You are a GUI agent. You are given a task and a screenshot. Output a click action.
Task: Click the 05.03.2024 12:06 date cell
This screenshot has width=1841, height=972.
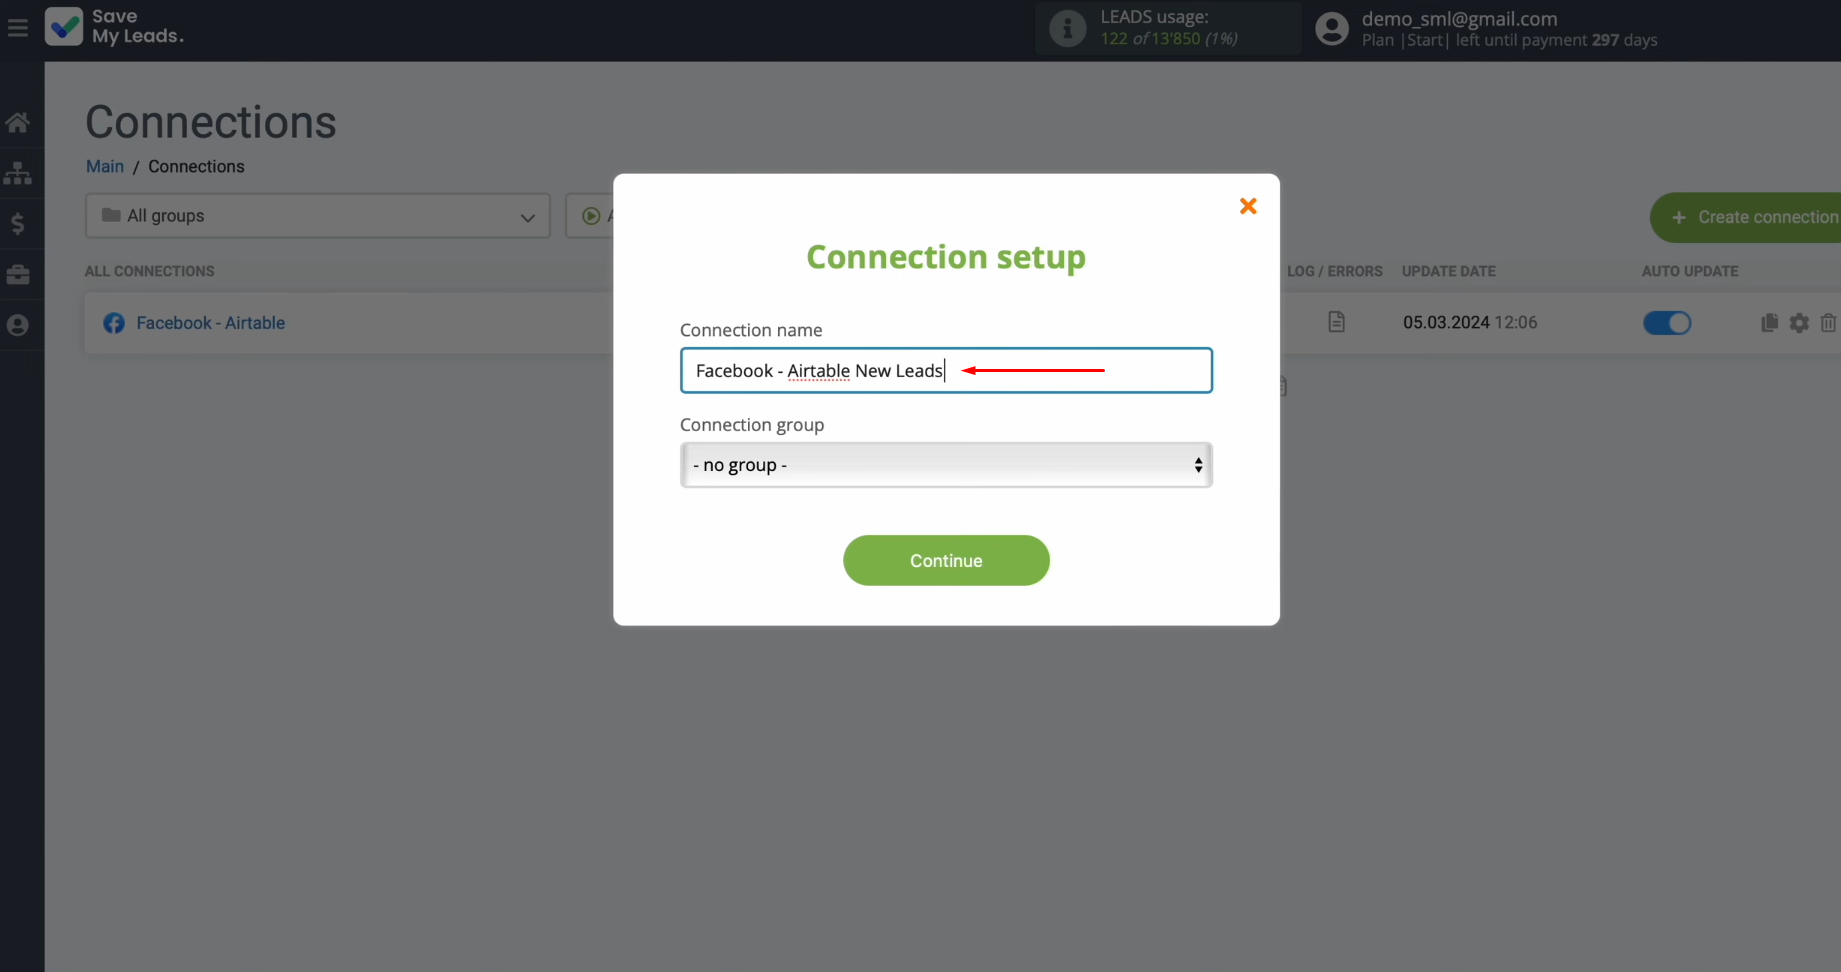1469,322
